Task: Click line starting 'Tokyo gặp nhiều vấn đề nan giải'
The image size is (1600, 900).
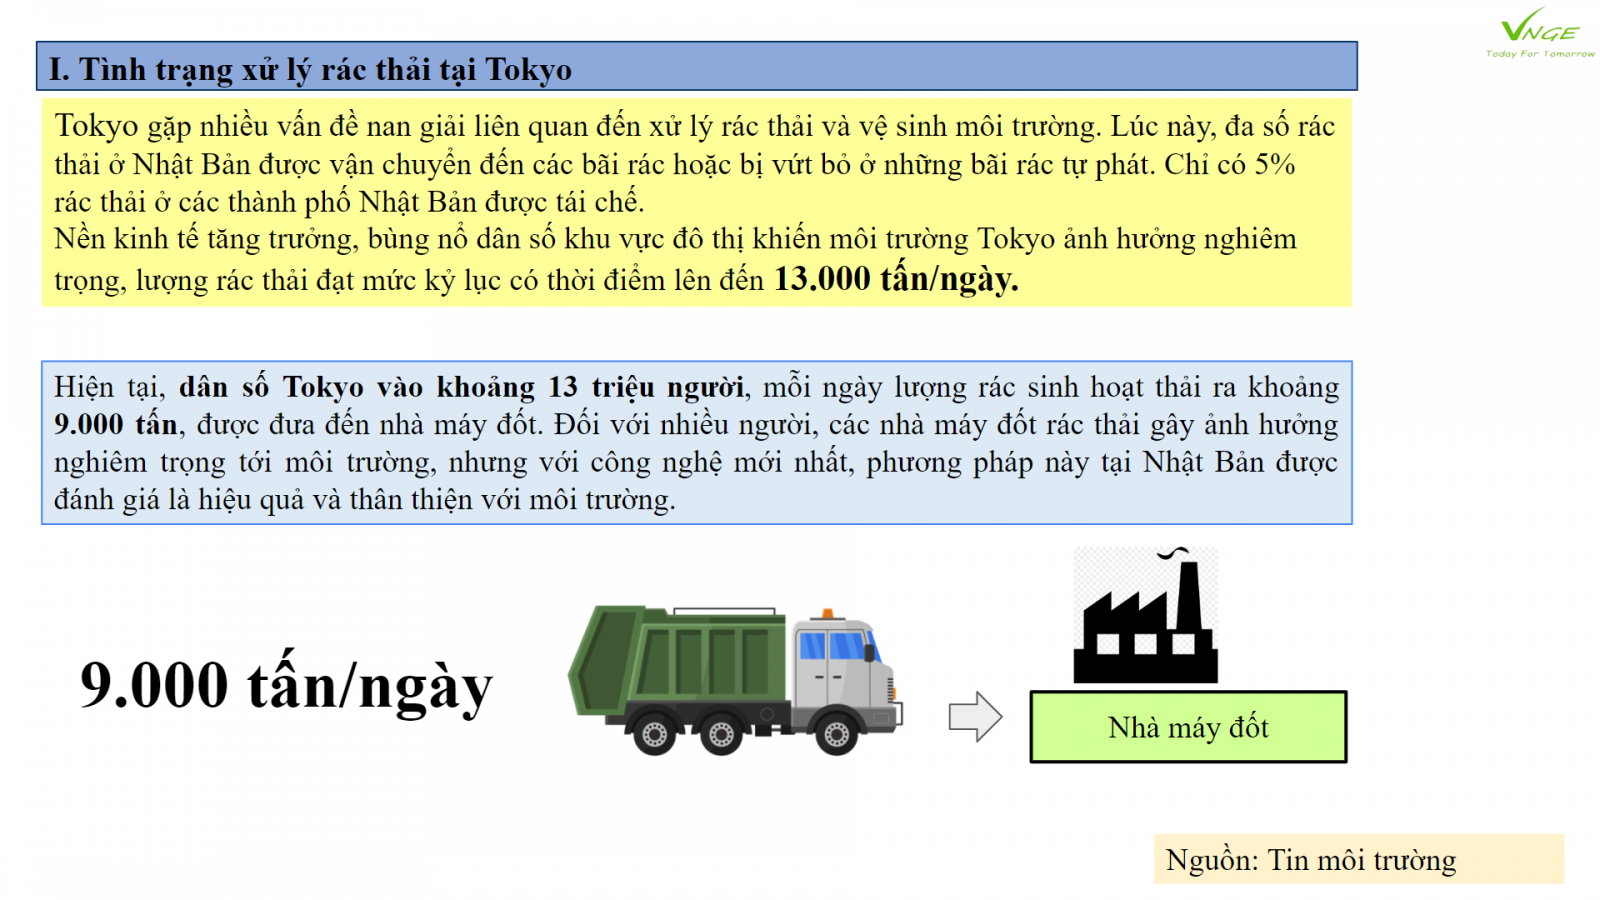Action: [695, 127]
